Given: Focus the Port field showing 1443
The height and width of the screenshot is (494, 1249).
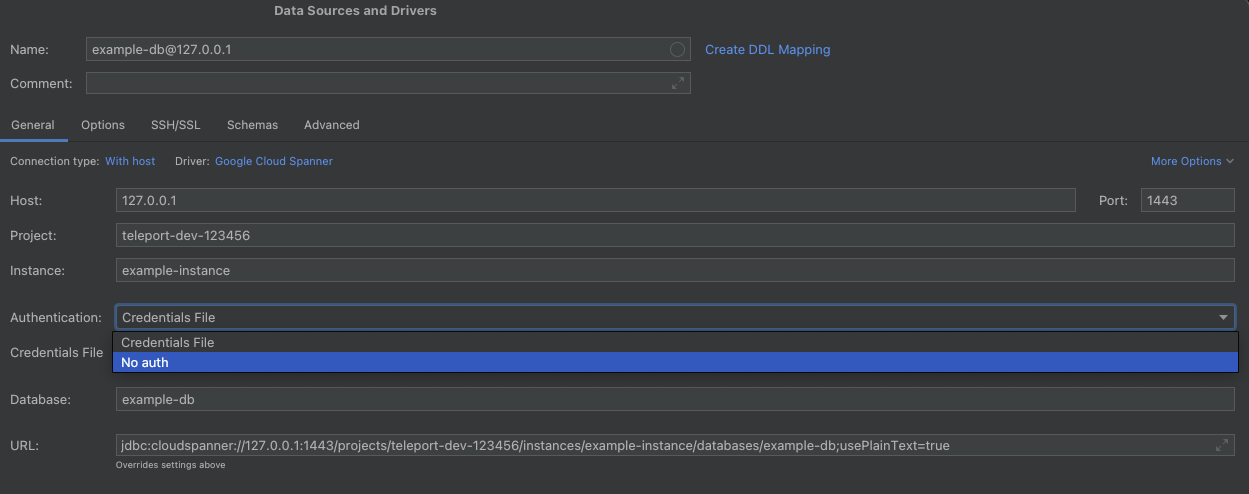Looking at the screenshot, I should click(1187, 200).
